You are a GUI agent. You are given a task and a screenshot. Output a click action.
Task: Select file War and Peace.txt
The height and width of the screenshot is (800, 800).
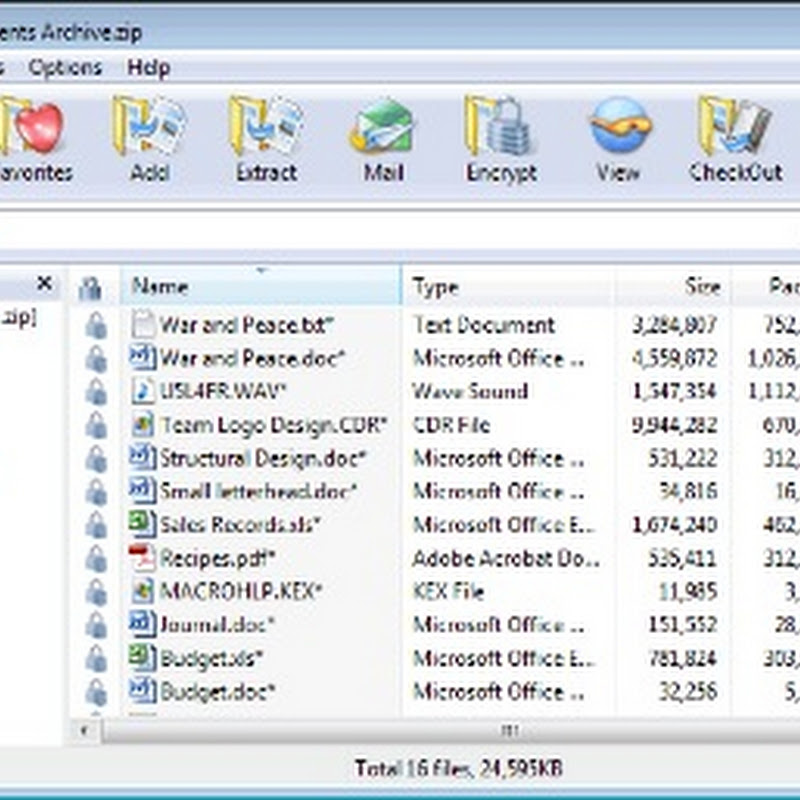click(246, 326)
